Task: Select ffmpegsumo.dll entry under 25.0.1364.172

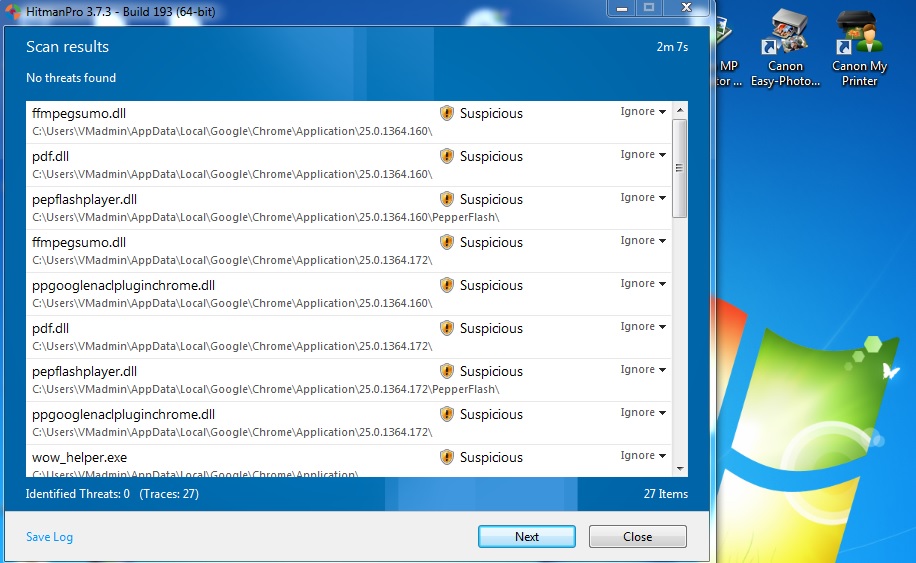Action: pyautogui.click(x=349, y=251)
